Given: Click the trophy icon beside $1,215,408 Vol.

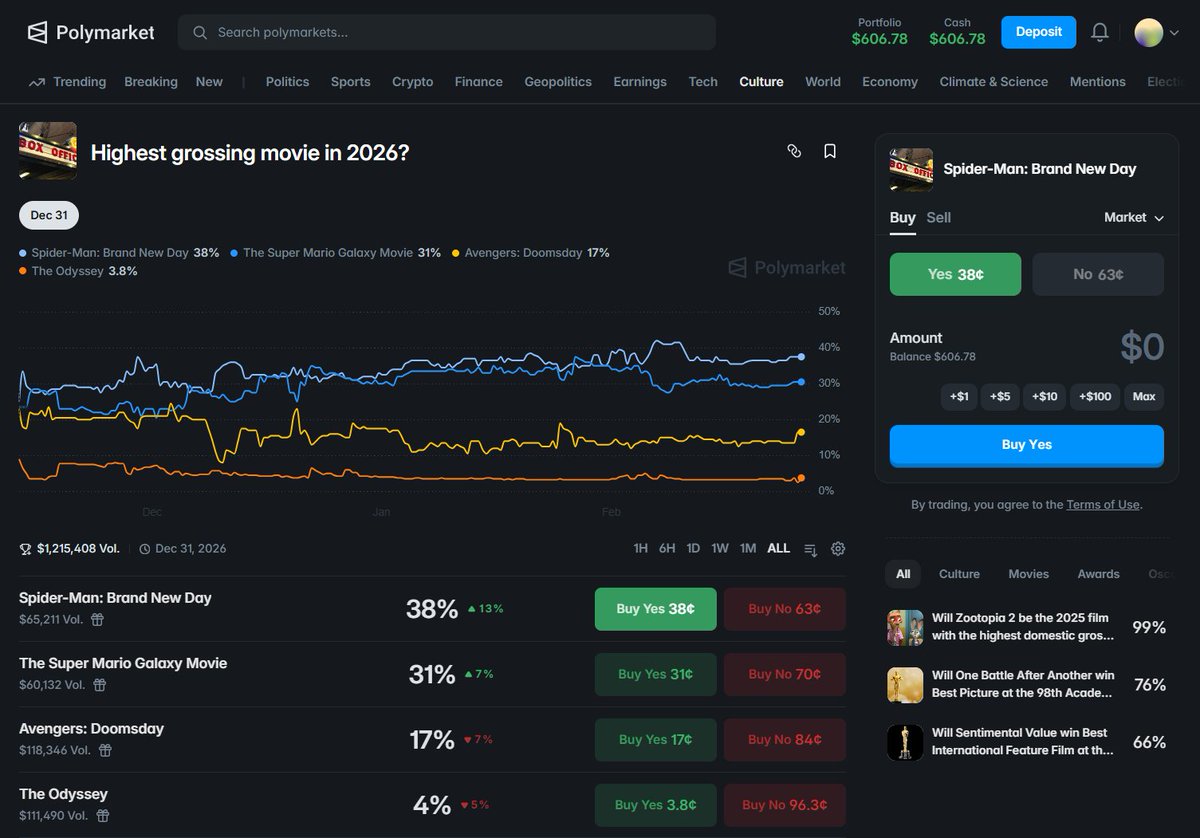Looking at the screenshot, I should 26,549.
